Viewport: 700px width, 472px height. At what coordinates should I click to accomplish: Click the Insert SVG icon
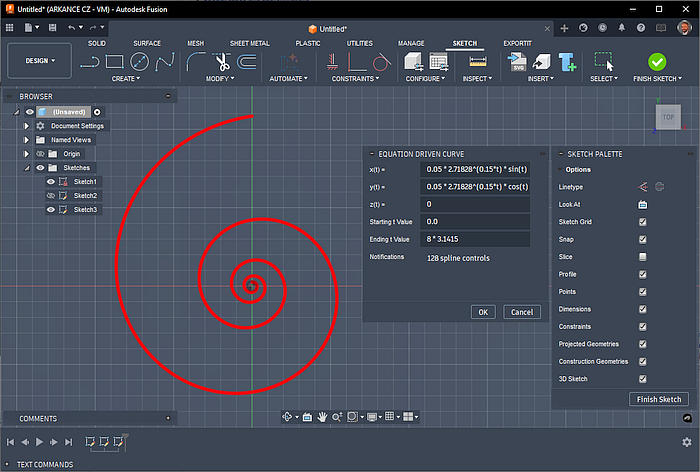[x=518, y=62]
